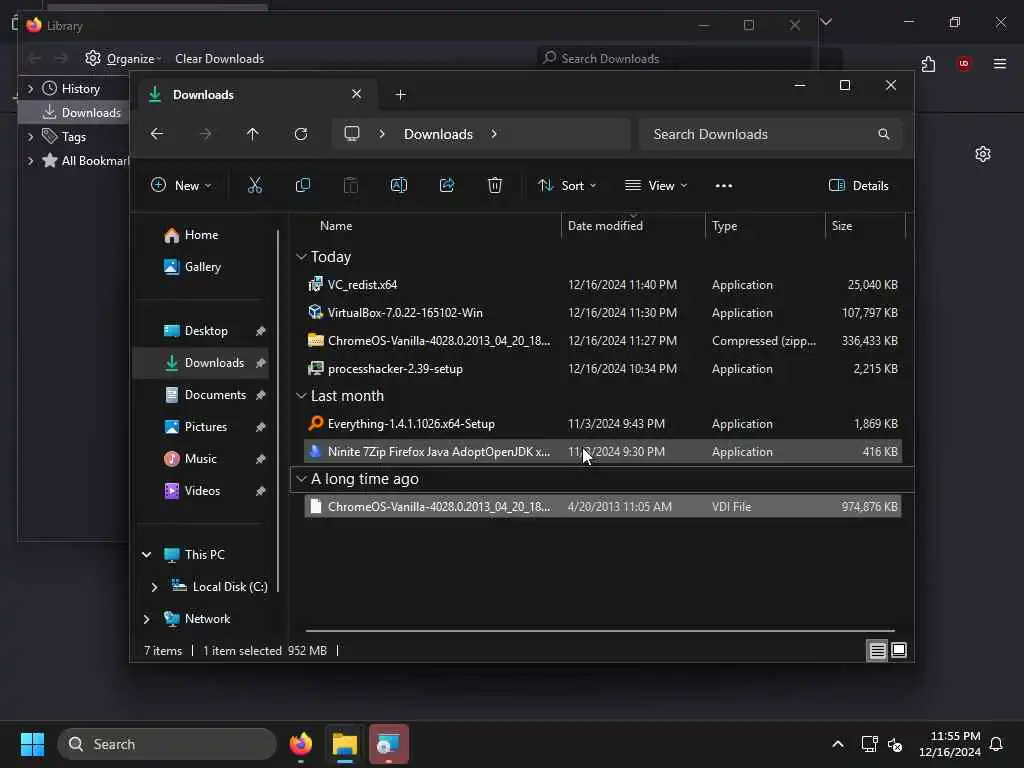
Task: Select the processhacker-2.39-setup file
Action: click(602, 368)
